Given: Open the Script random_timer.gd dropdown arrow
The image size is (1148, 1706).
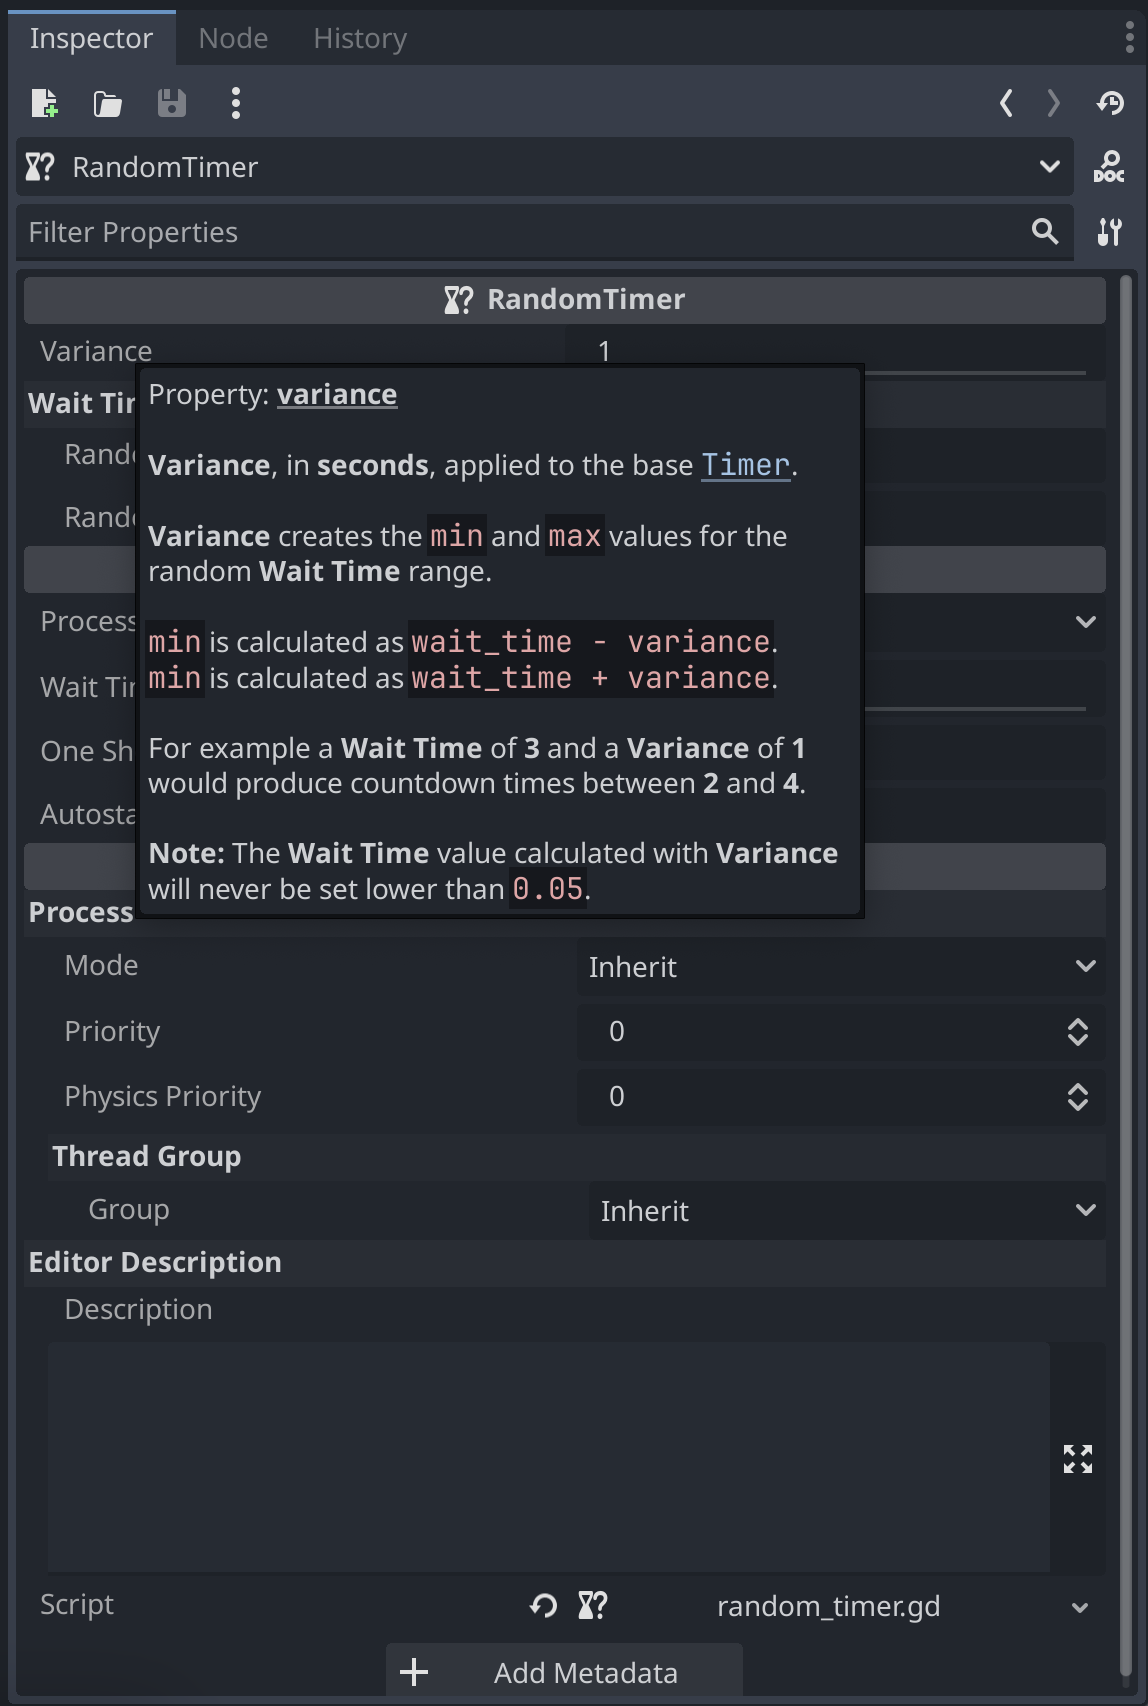Looking at the screenshot, I should pyautogui.click(x=1080, y=1608).
